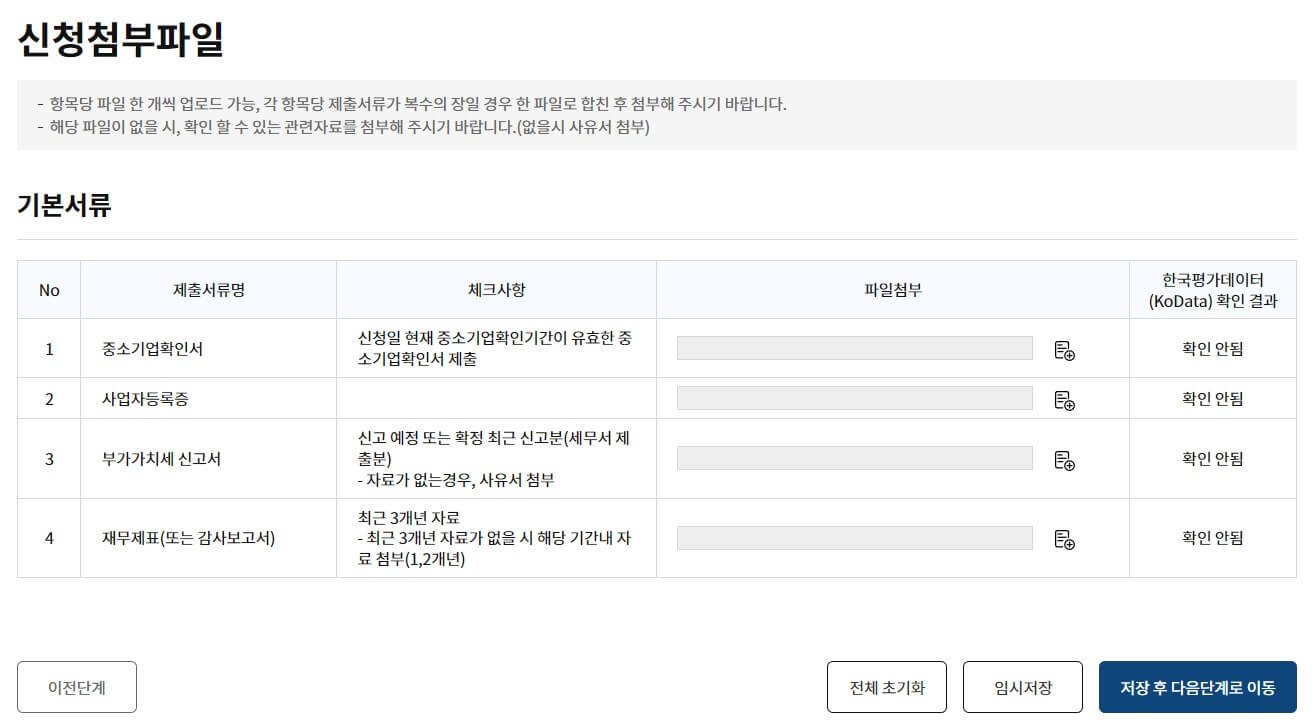Viewport: 1314px width, 725px height.
Task: Save draft using 임시저장 button
Action: click(x=1023, y=687)
